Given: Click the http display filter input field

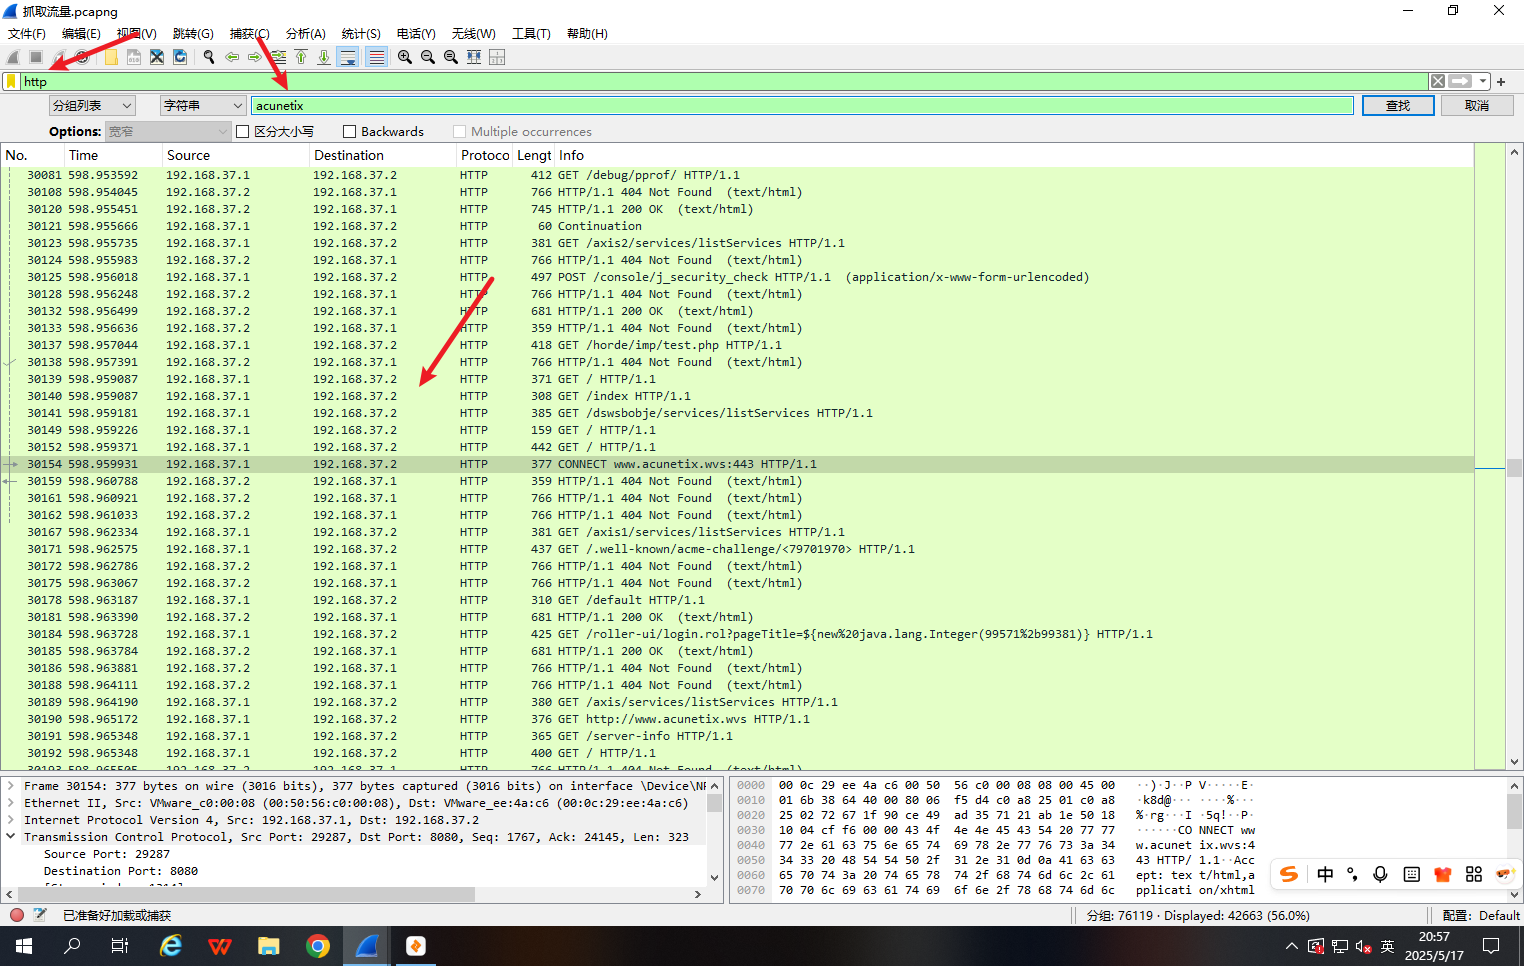Looking at the screenshot, I should click(724, 81).
